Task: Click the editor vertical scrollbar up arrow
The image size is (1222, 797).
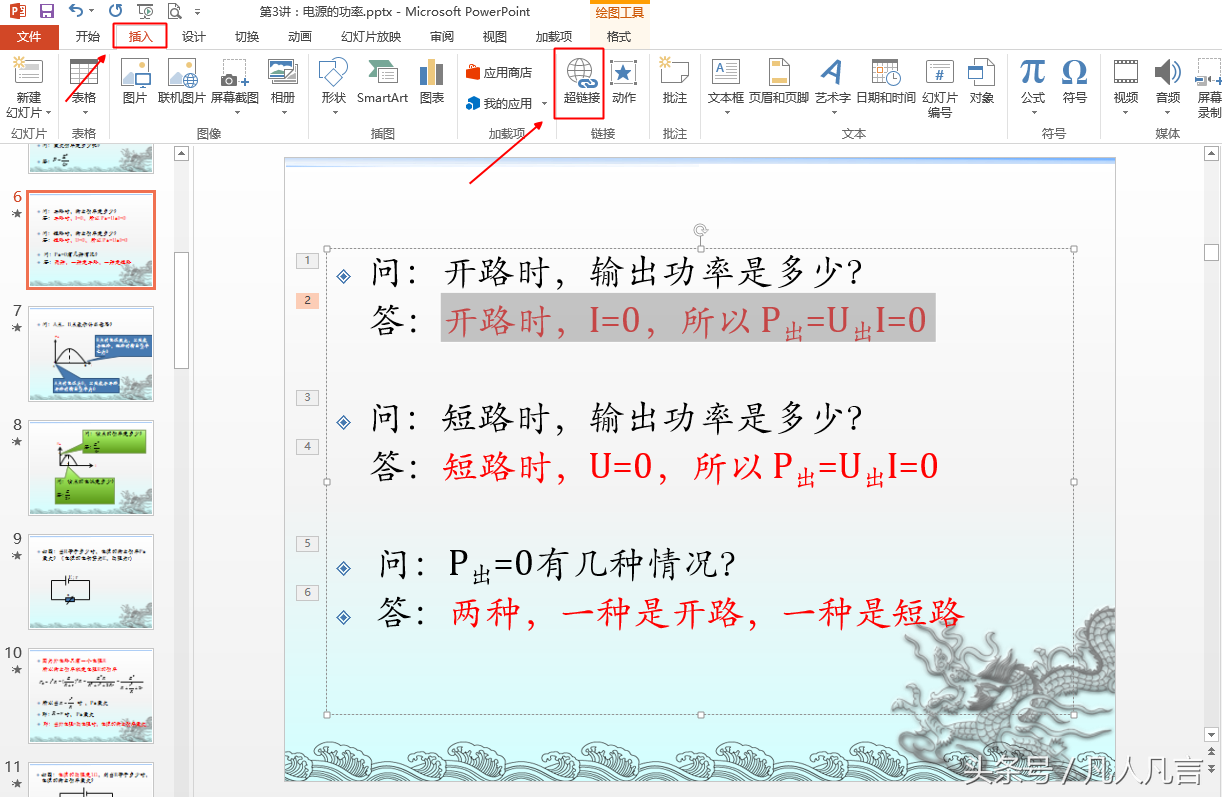Action: tap(1211, 153)
